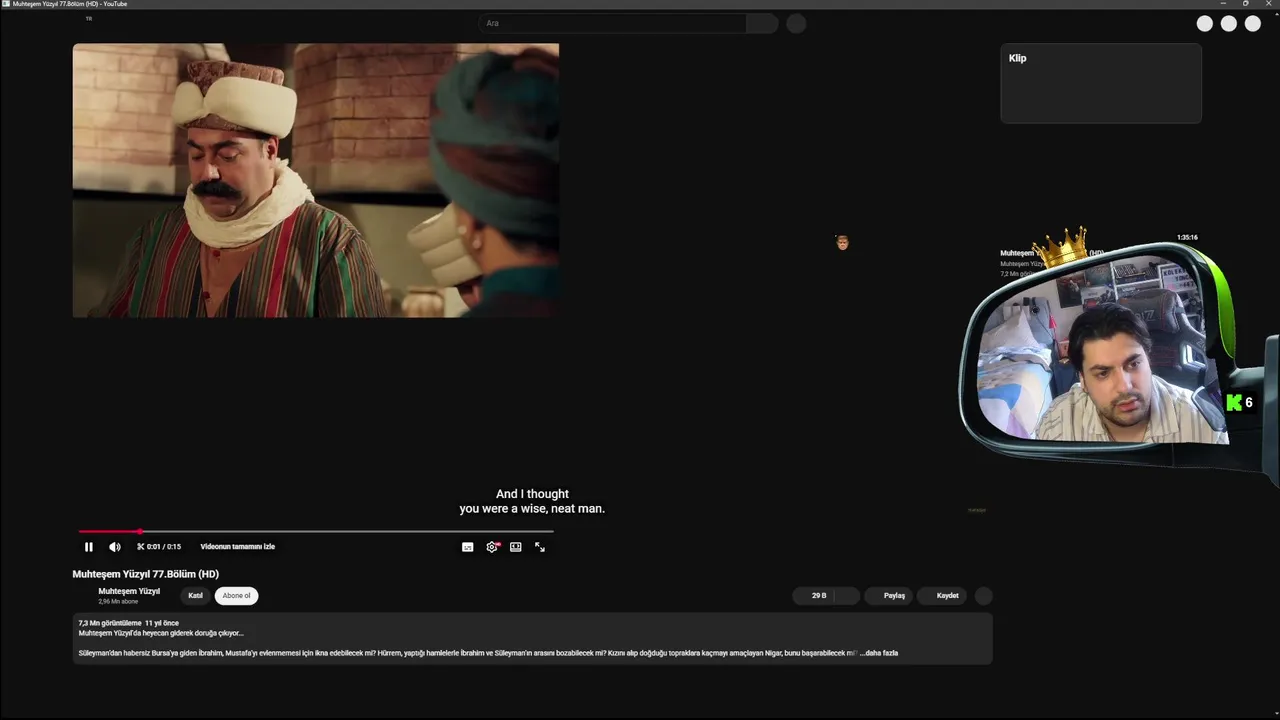Mute the video with the speaker icon
This screenshot has height=720, width=1280.
115,547
